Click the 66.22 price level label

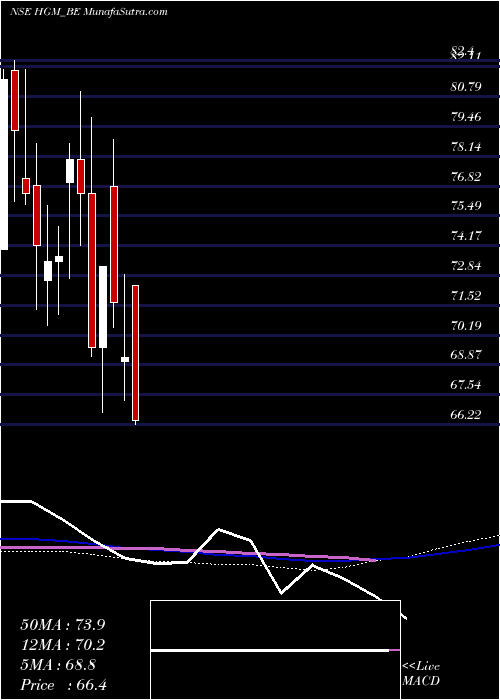pyautogui.click(x=466, y=415)
